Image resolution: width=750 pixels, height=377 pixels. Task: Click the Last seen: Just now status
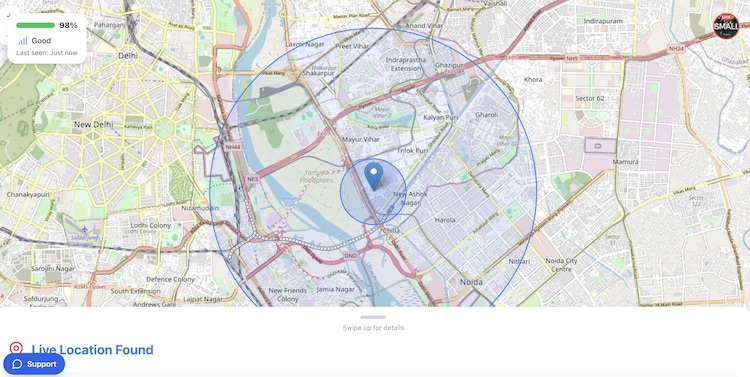[x=47, y=53]
